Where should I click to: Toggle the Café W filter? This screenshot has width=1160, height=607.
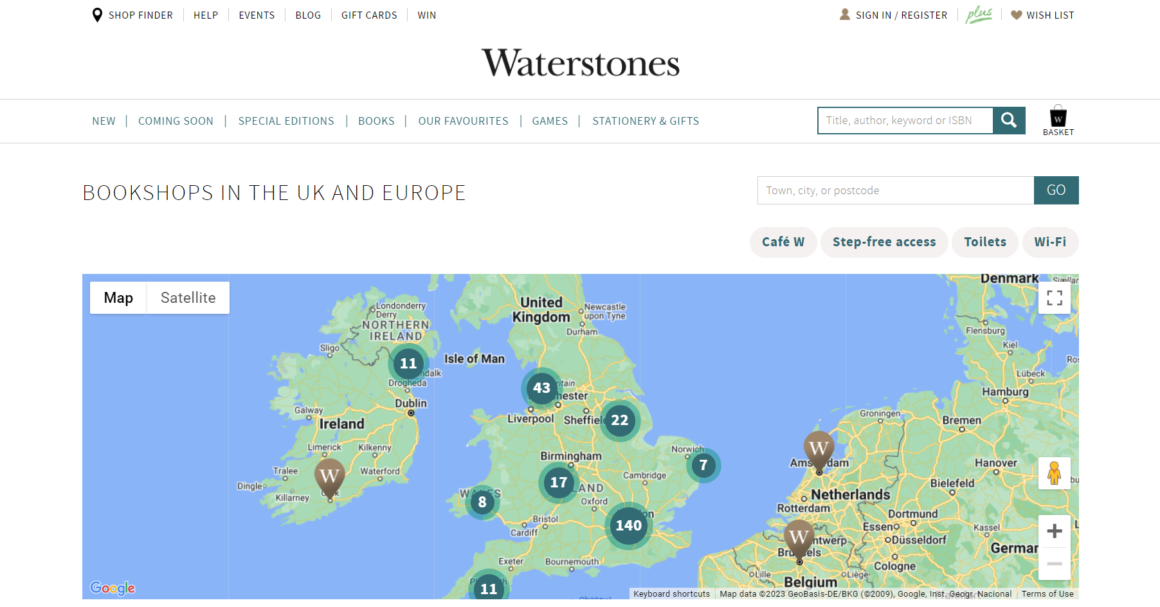[x=783, y=242]
